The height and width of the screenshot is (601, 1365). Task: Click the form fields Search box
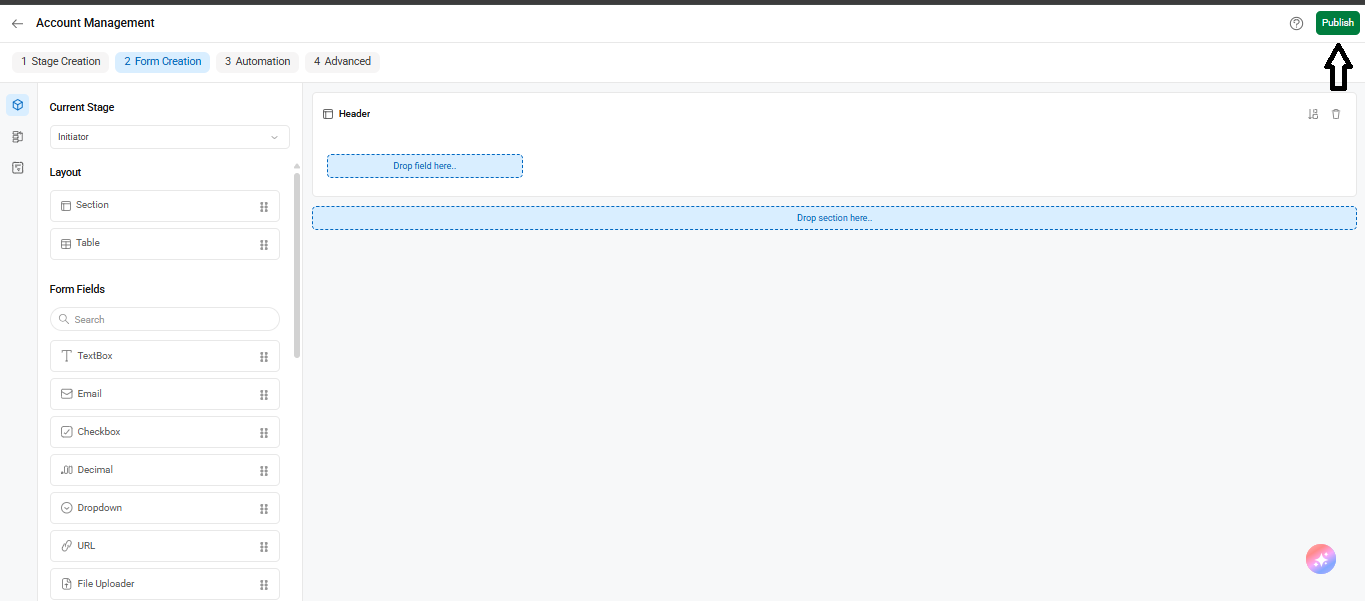165,319
